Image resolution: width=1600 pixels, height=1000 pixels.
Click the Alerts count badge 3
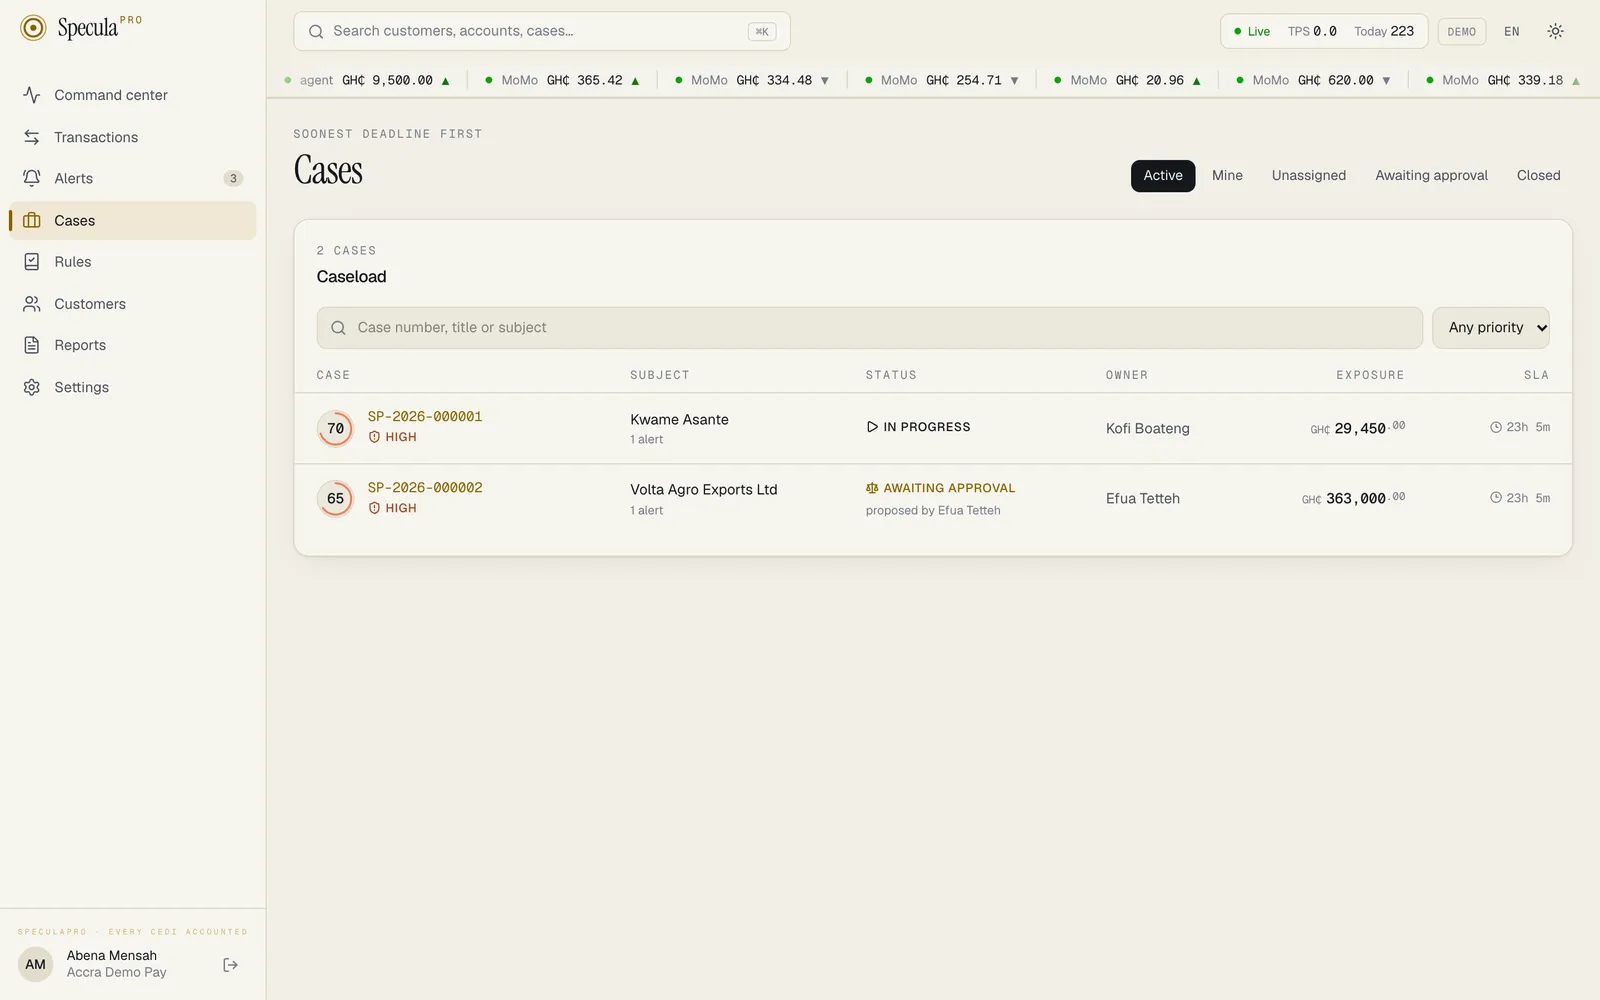click(233, 179)
